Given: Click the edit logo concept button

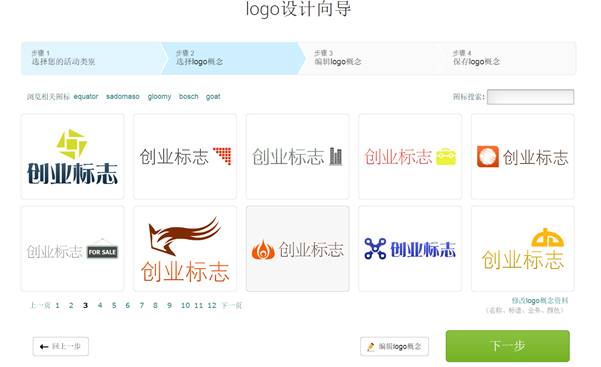Looking at the screenshot, I should pos(394,347).
